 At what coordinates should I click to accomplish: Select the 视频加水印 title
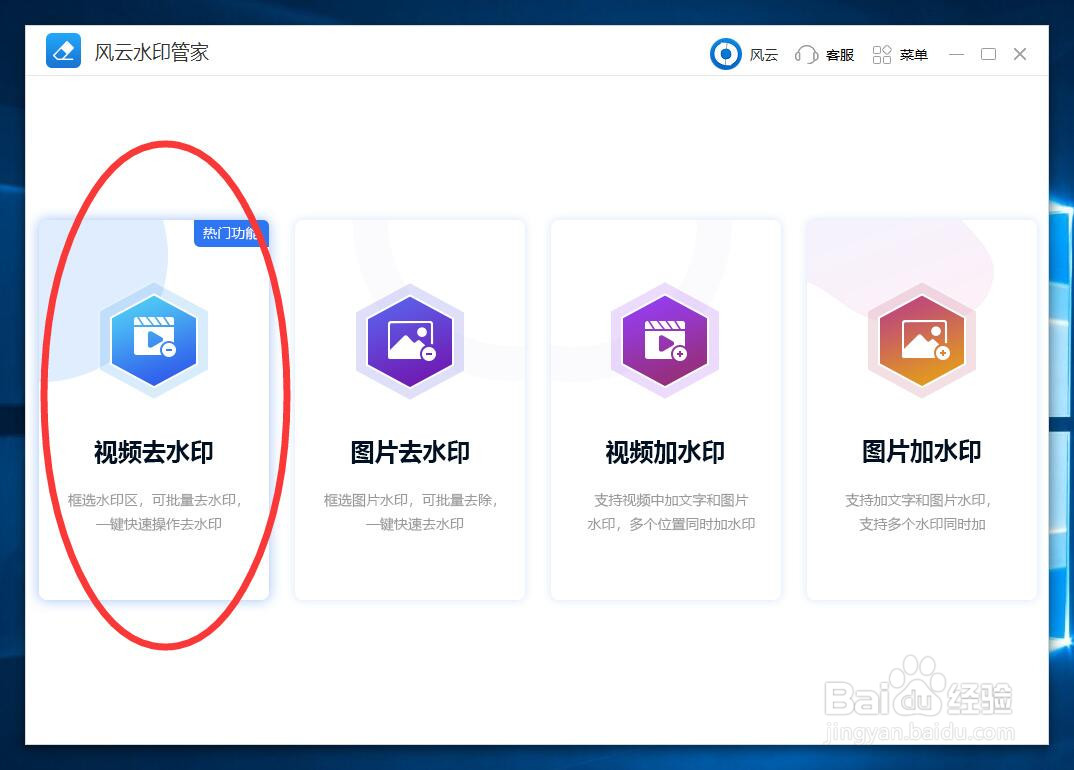click(665, 452)
